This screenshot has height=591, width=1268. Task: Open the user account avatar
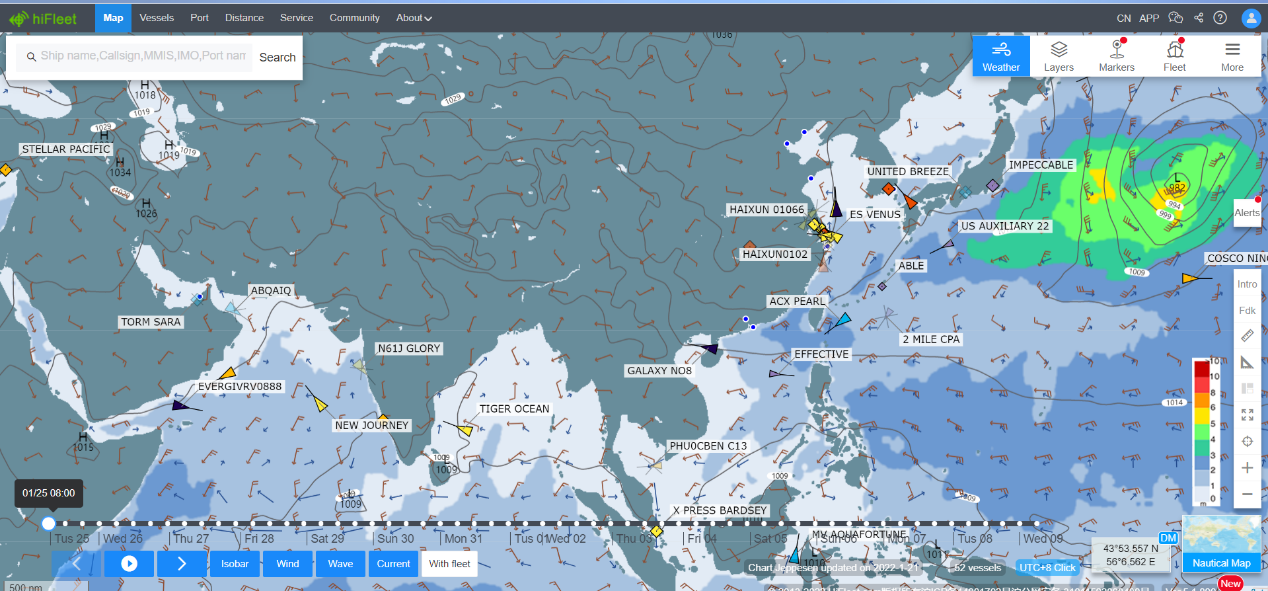[1251, 17]
